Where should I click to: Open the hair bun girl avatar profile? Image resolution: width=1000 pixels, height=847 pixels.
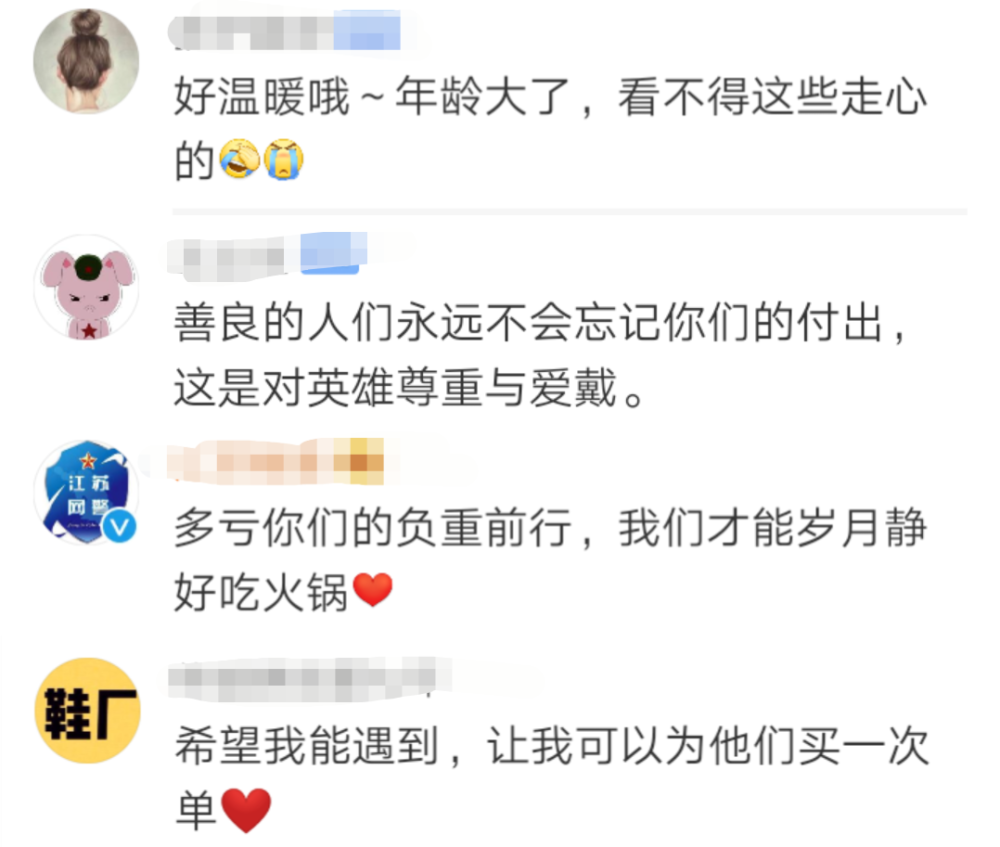point(86,61)
